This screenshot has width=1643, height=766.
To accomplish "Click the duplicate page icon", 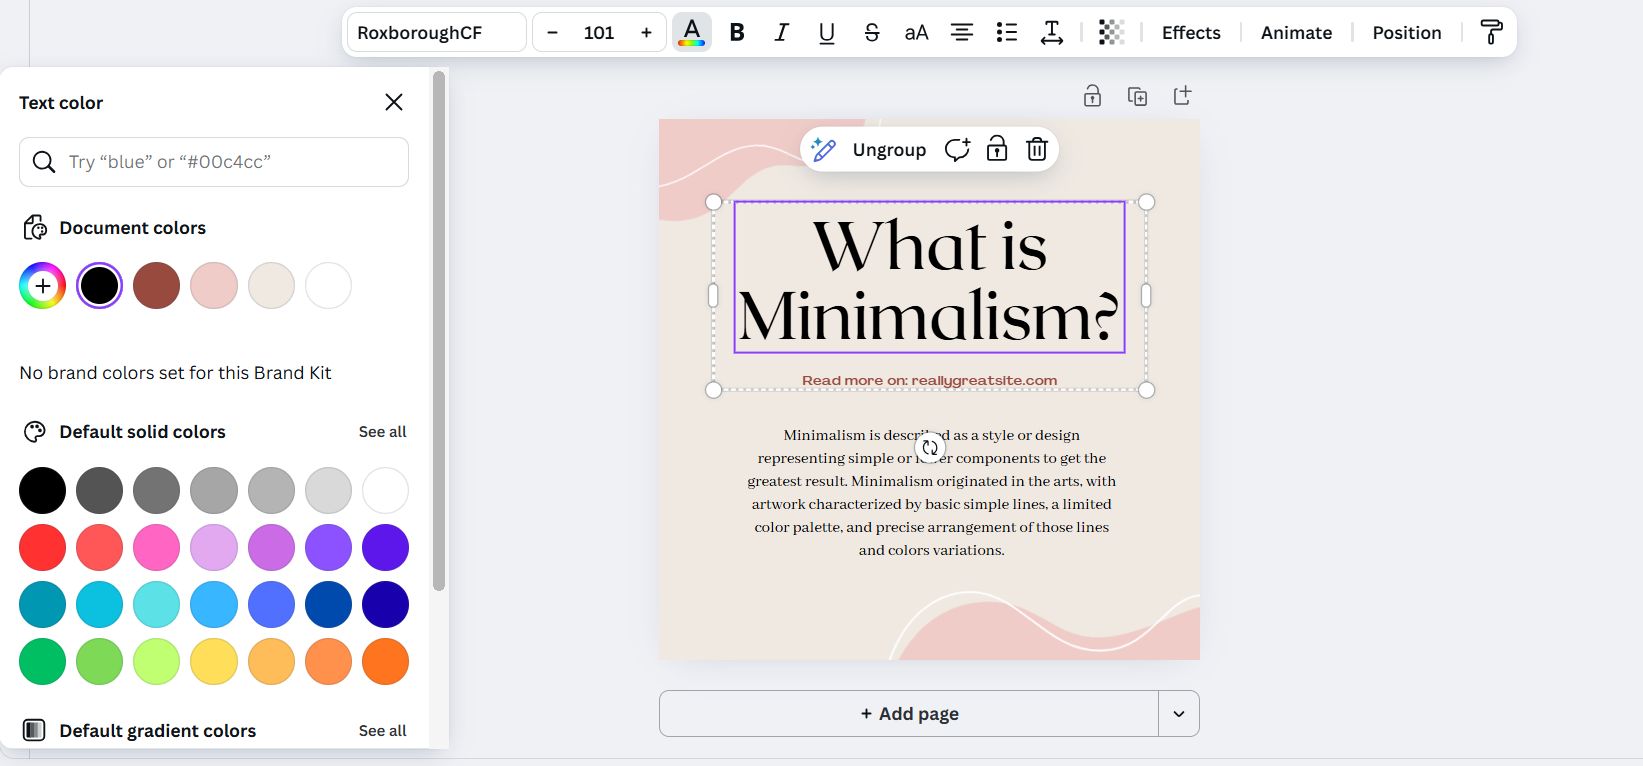I will pos(1137,96).
